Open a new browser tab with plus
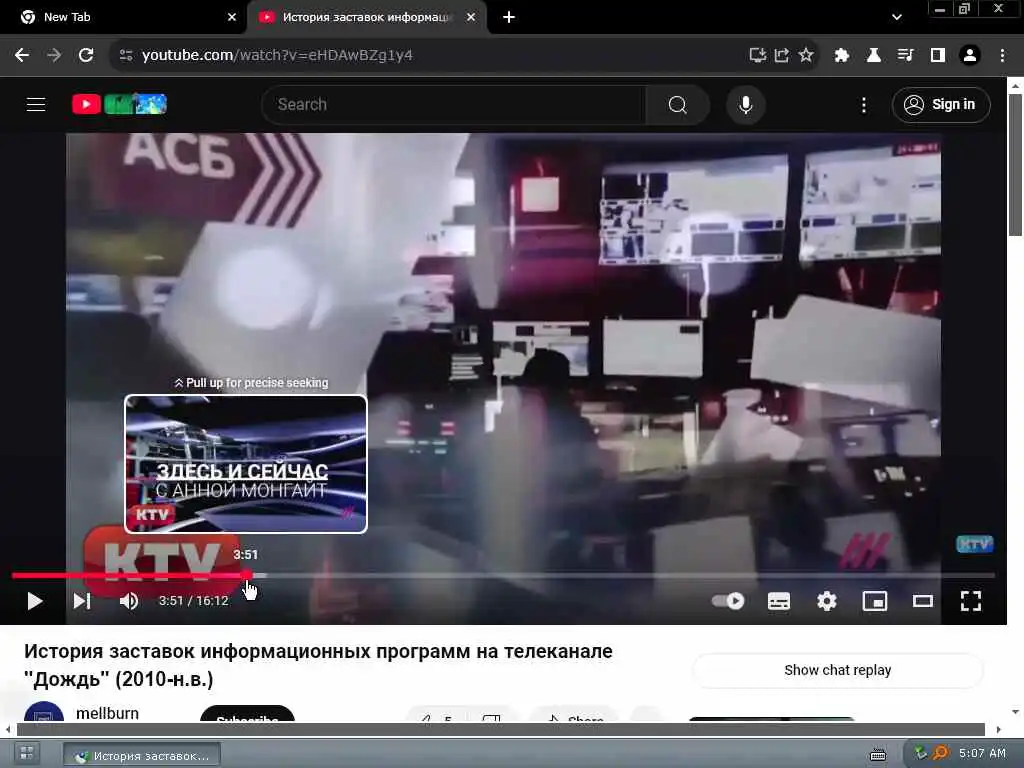 pos(509,18)
